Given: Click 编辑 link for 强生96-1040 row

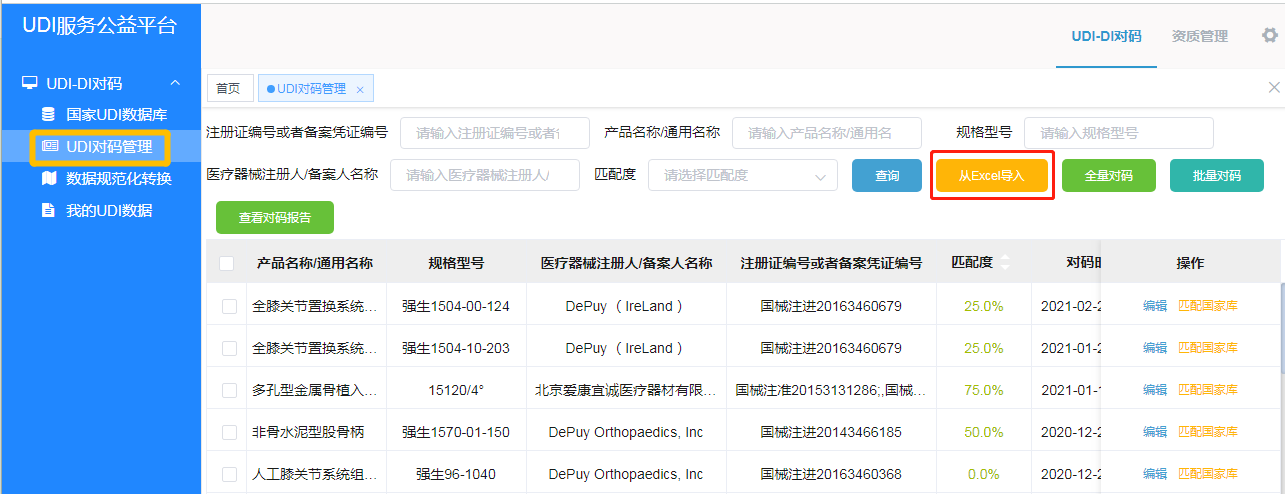Looking at the screenshot, I should 1155,474.
